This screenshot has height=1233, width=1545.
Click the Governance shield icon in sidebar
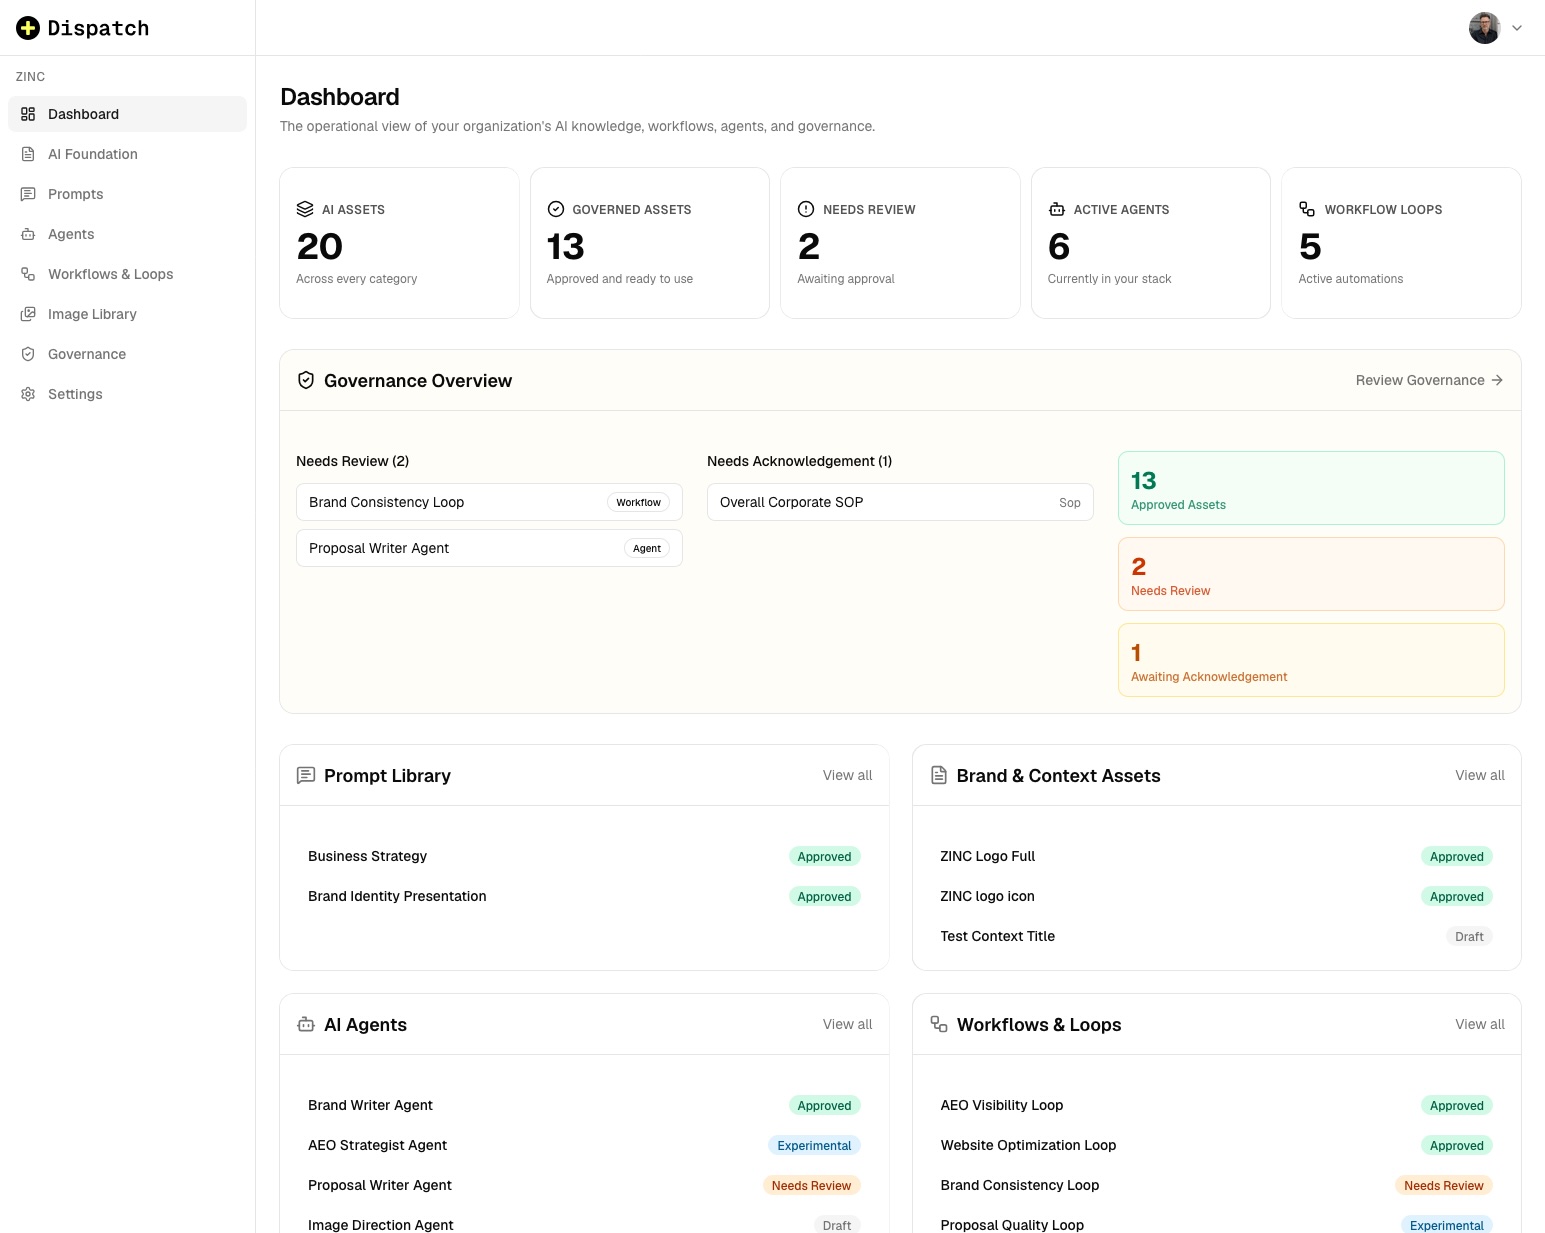click(28, 354)
